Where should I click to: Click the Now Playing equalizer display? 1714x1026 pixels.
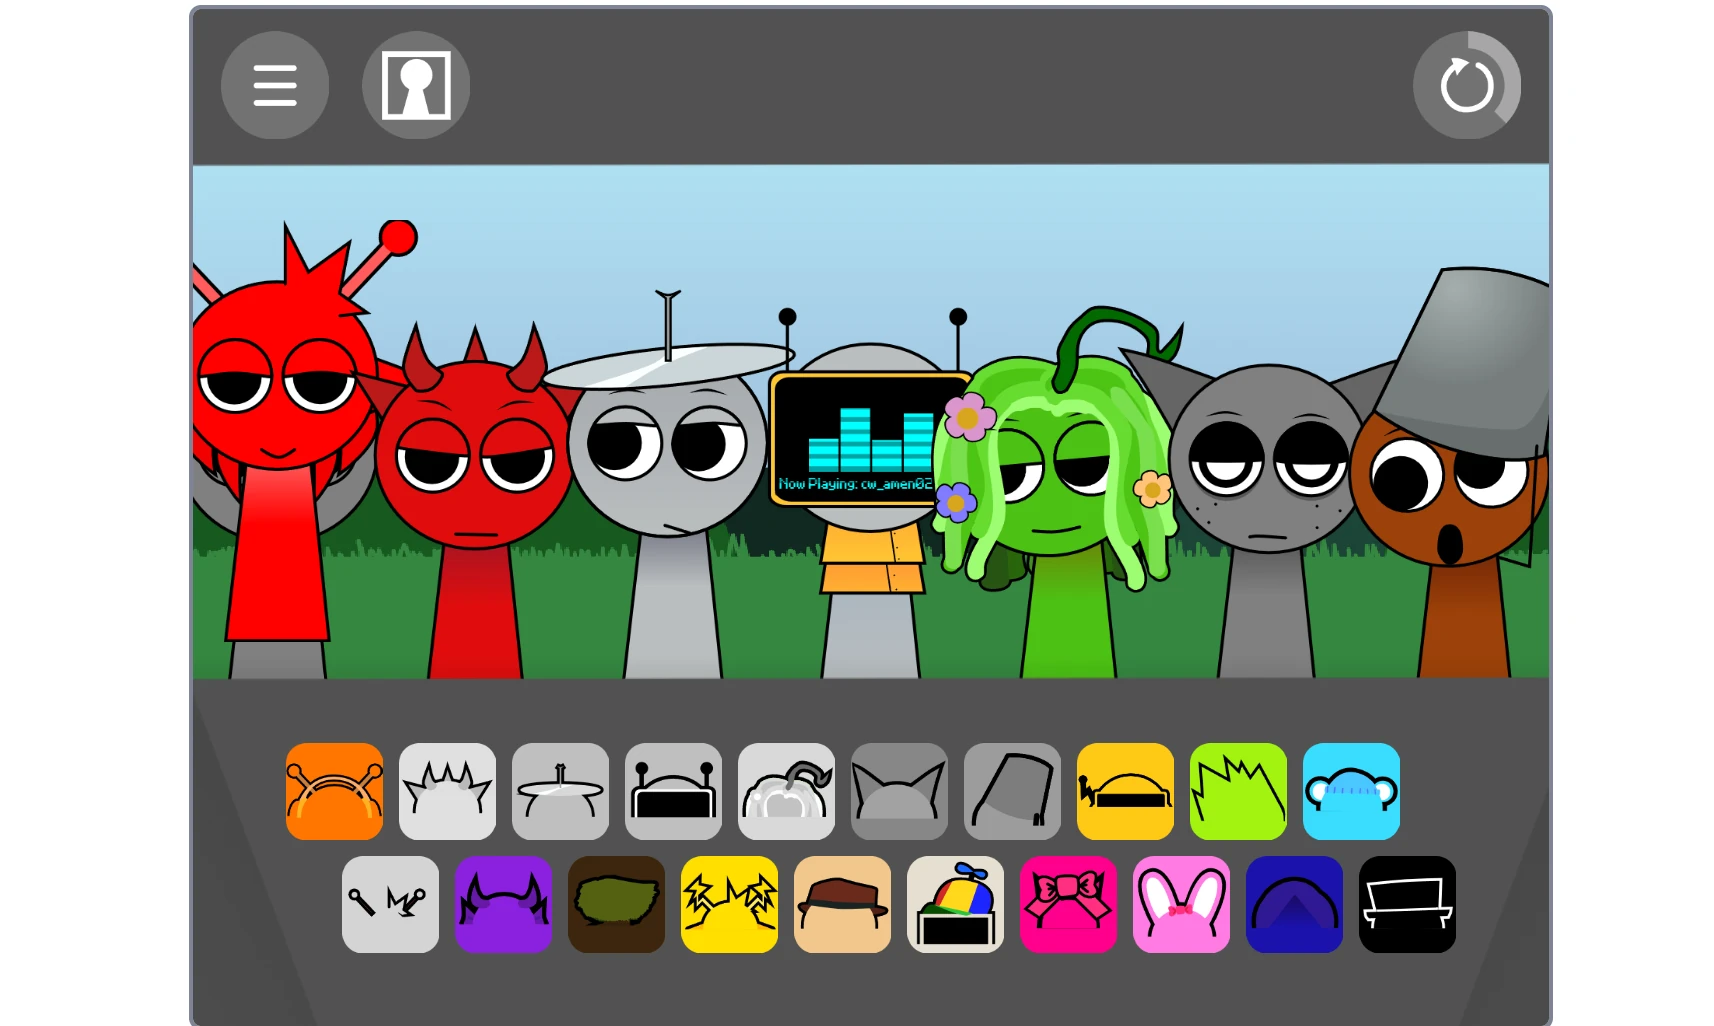869,440
